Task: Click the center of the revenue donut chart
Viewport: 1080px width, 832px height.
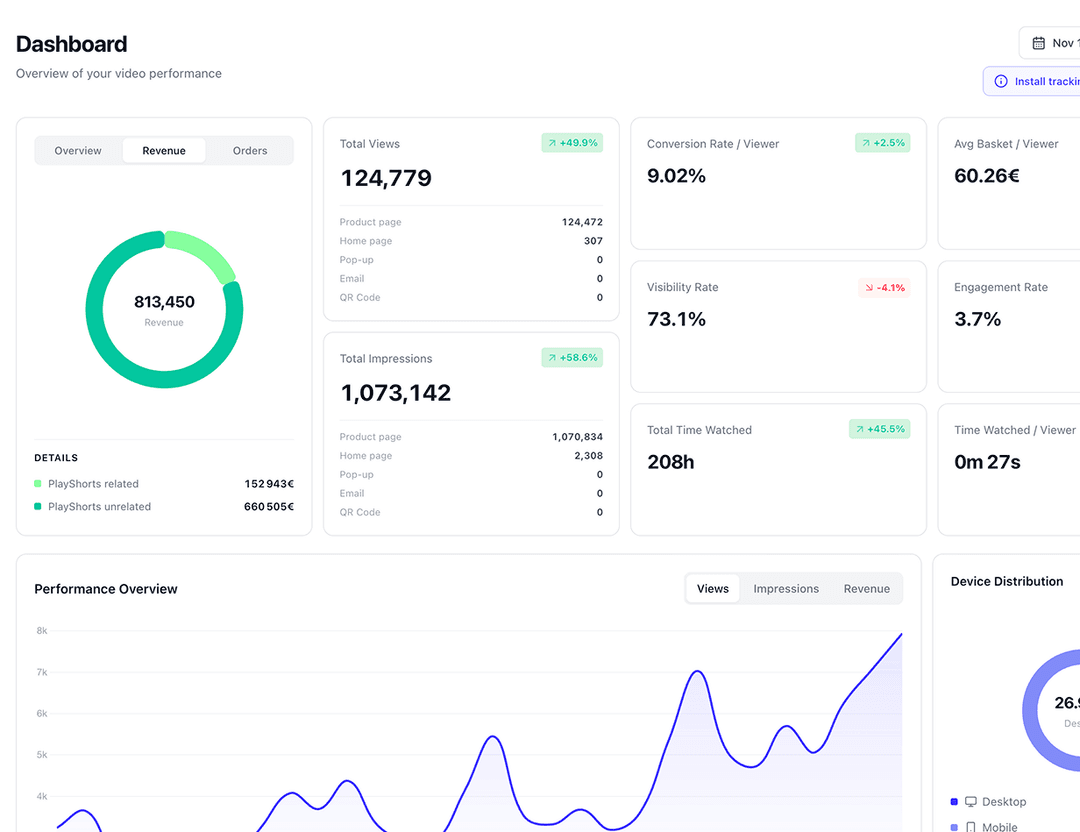Action: coord(164,308)
